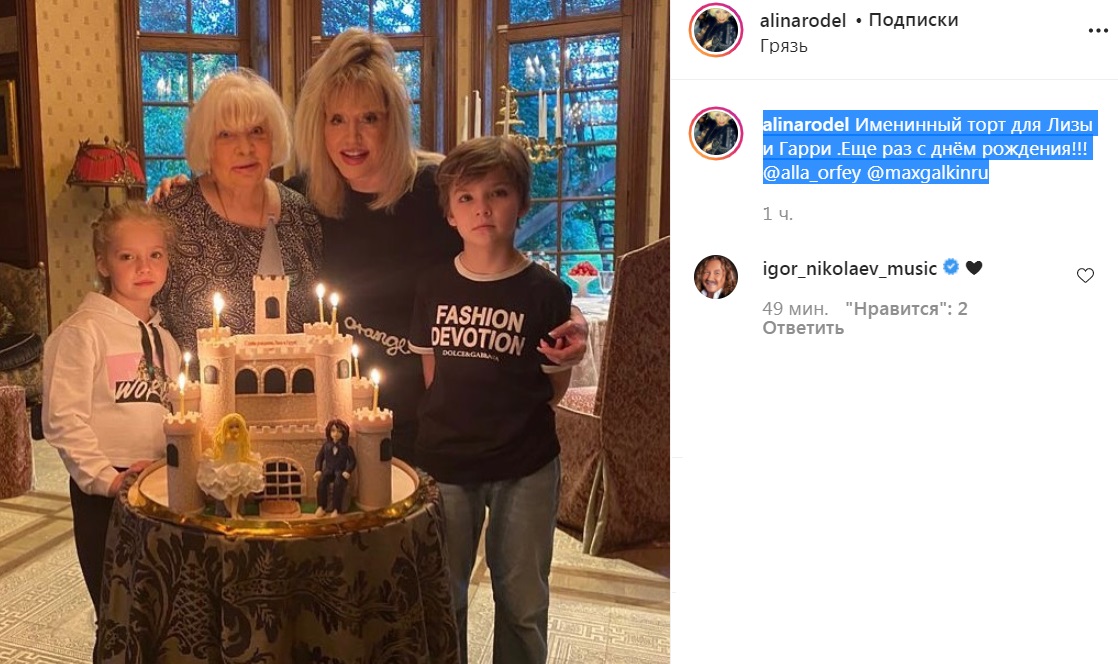This screenshot has height=664, width=1118.
Task: Like igor_nikolaev_music's comment with the heart
Action: tap(1084, 275)
